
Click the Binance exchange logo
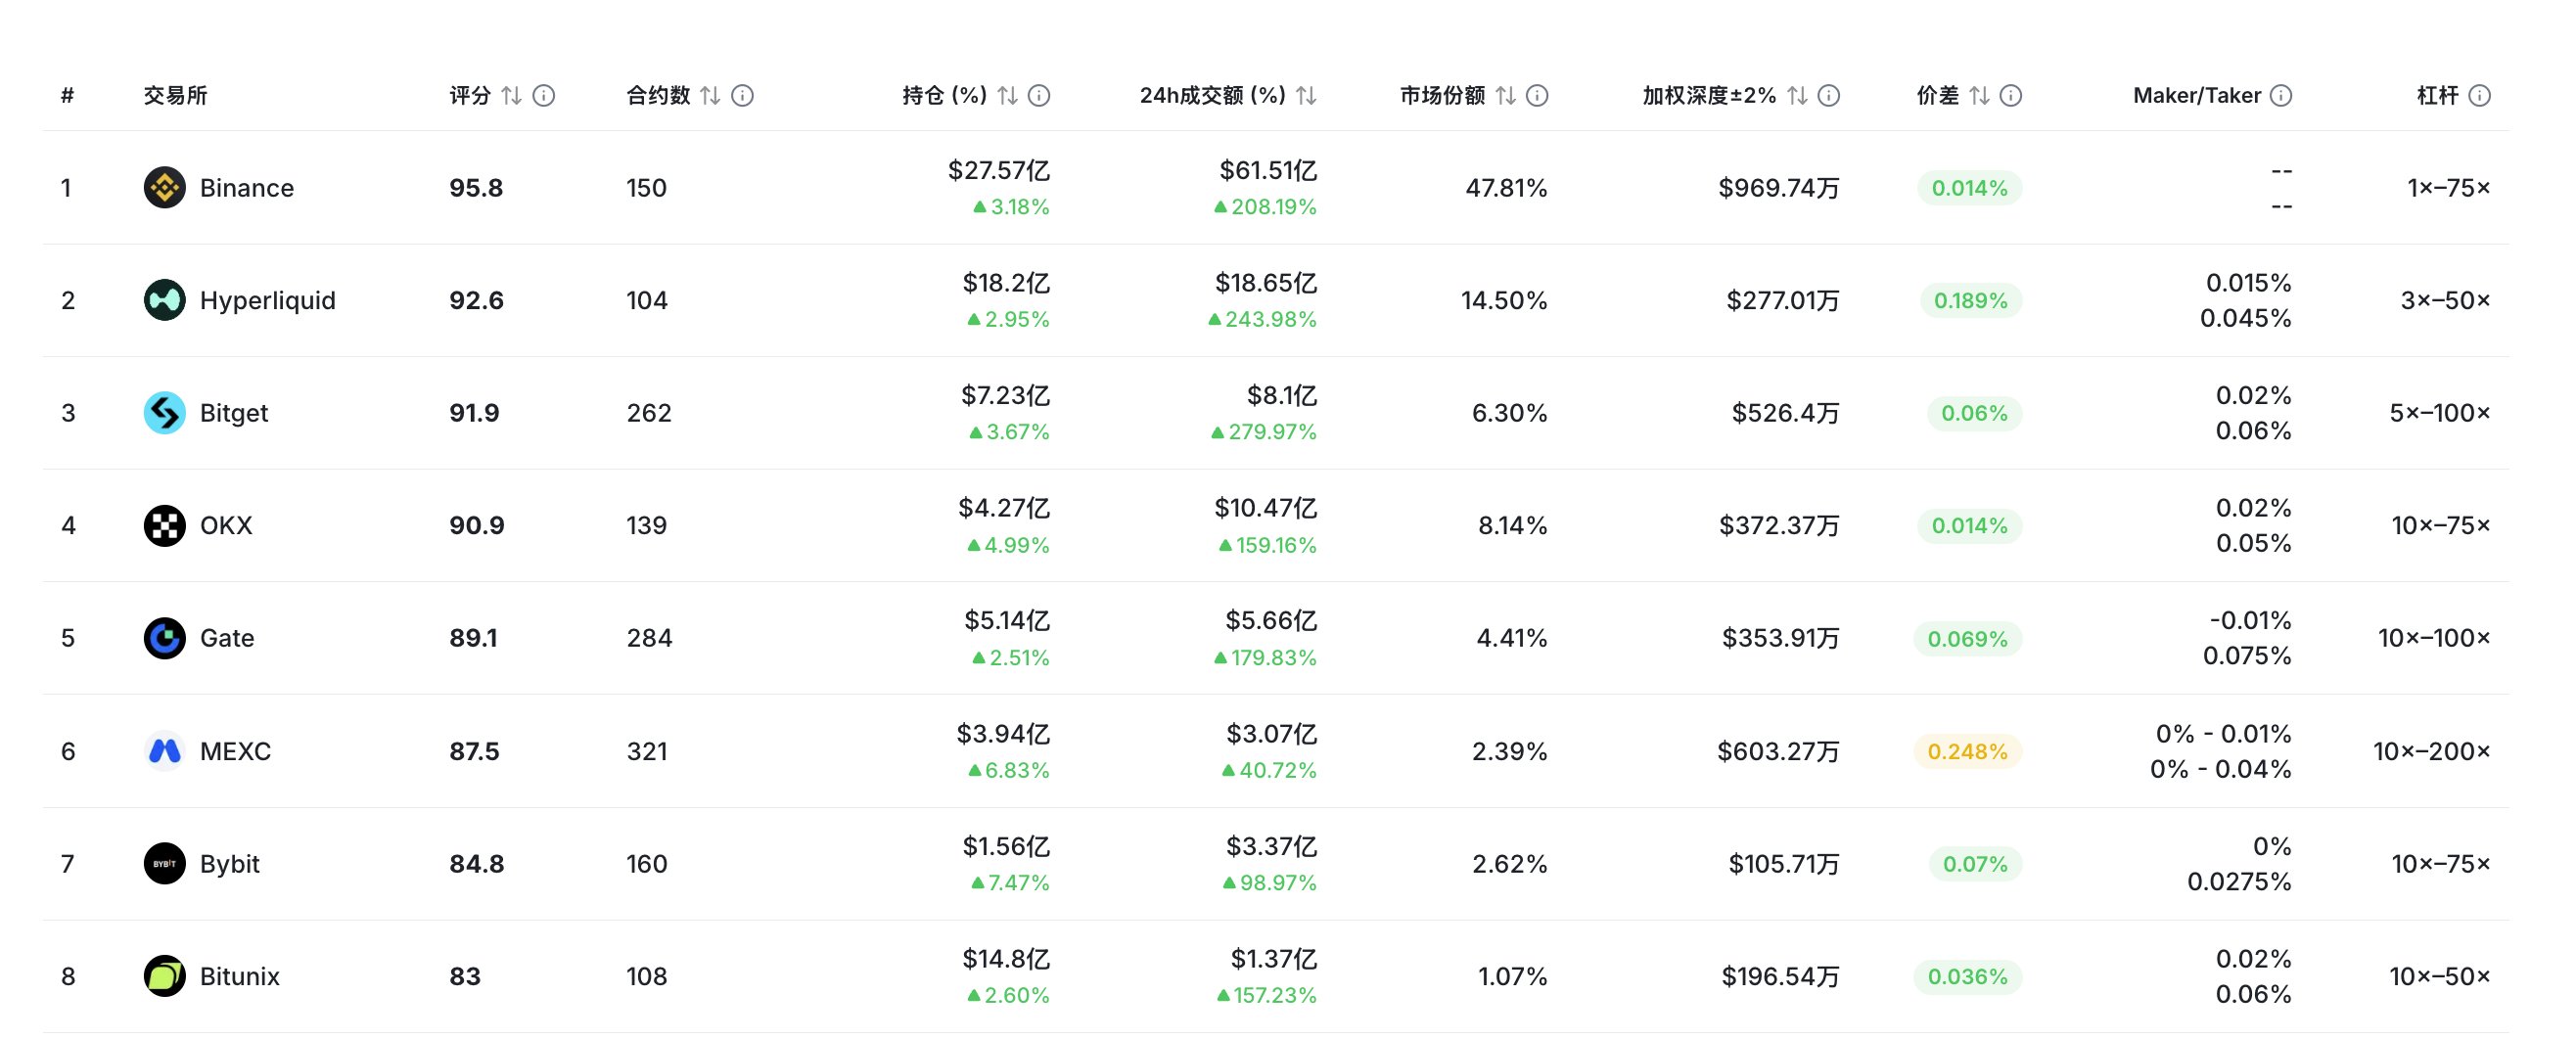point(164,187)
